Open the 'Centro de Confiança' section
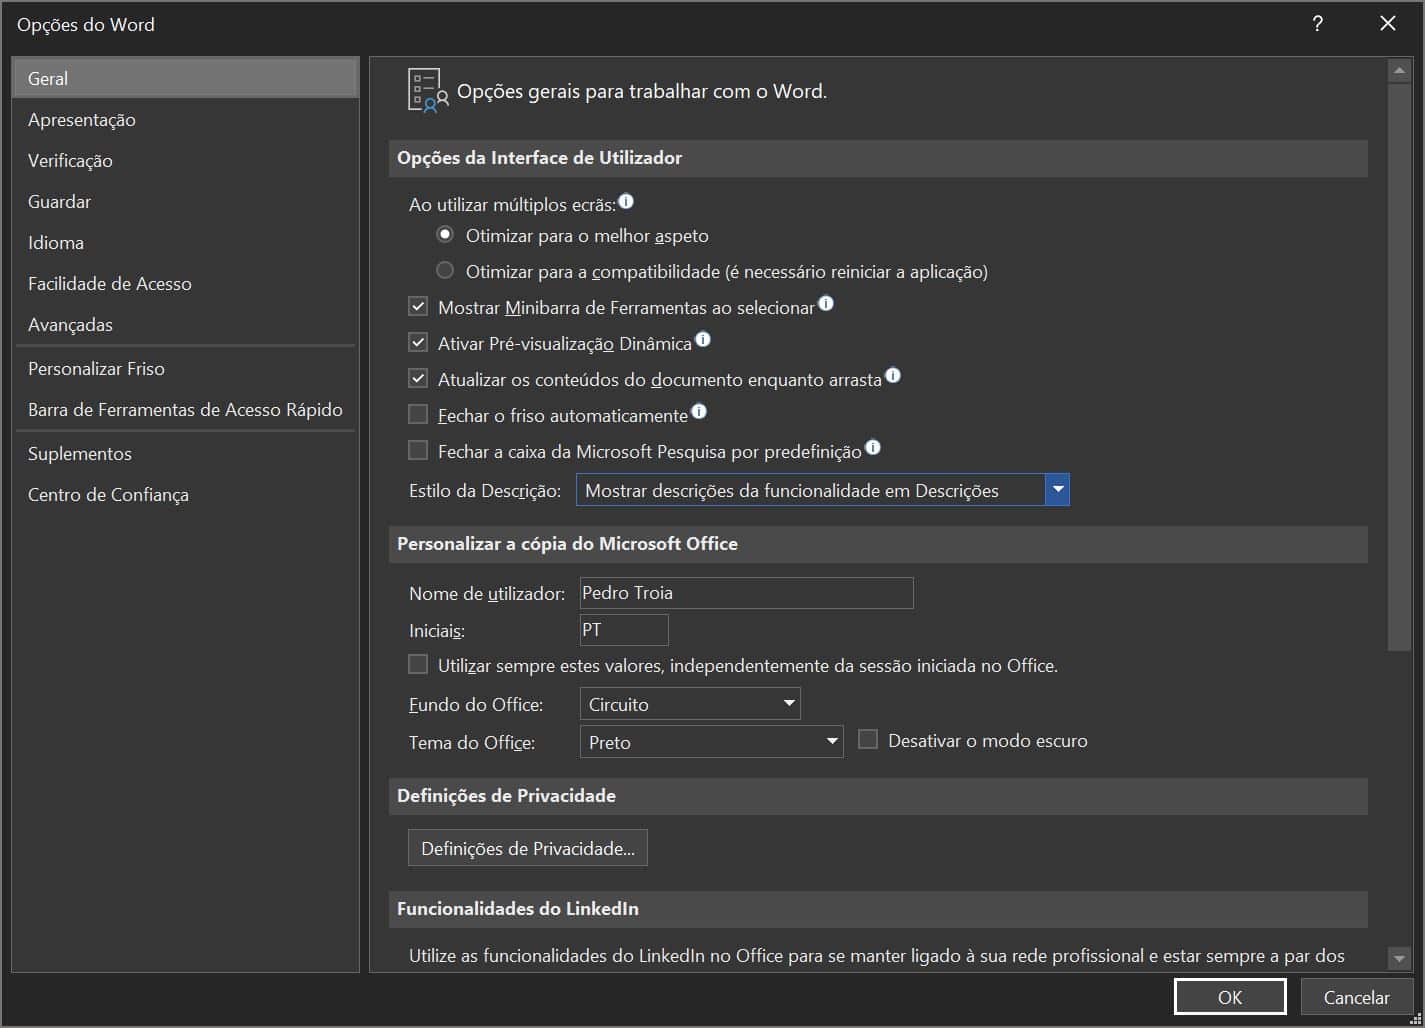Screen dimensions: 1425x1028 pyautogui.click(x=108, y=495)
